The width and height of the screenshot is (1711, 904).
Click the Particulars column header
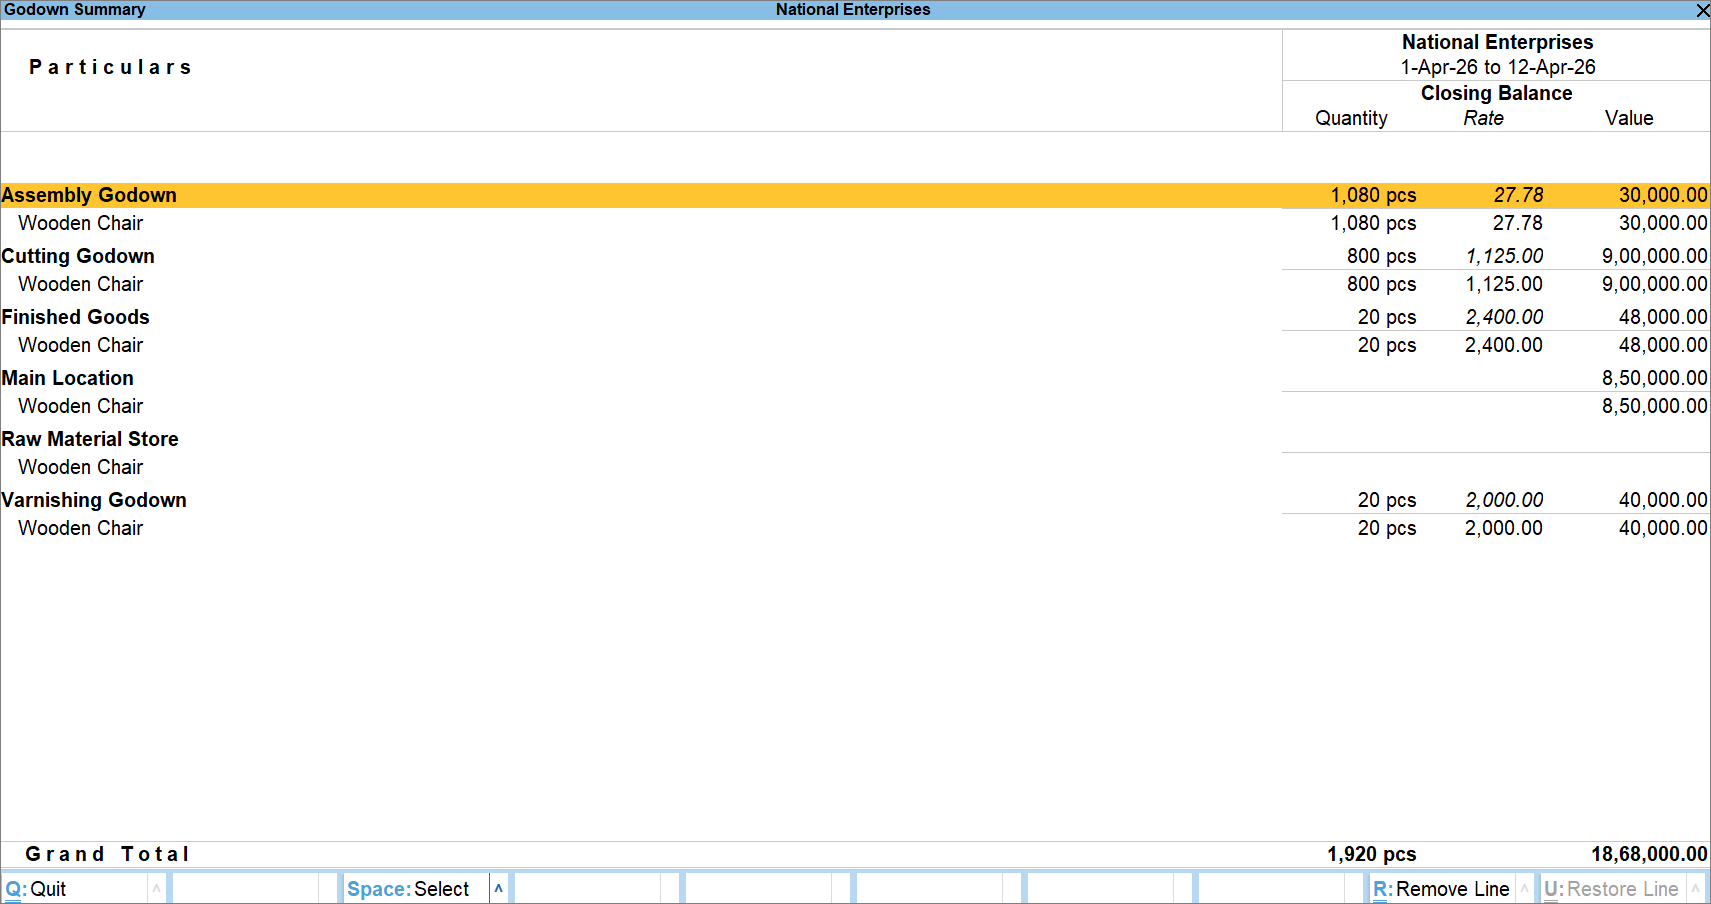point(110,67)
